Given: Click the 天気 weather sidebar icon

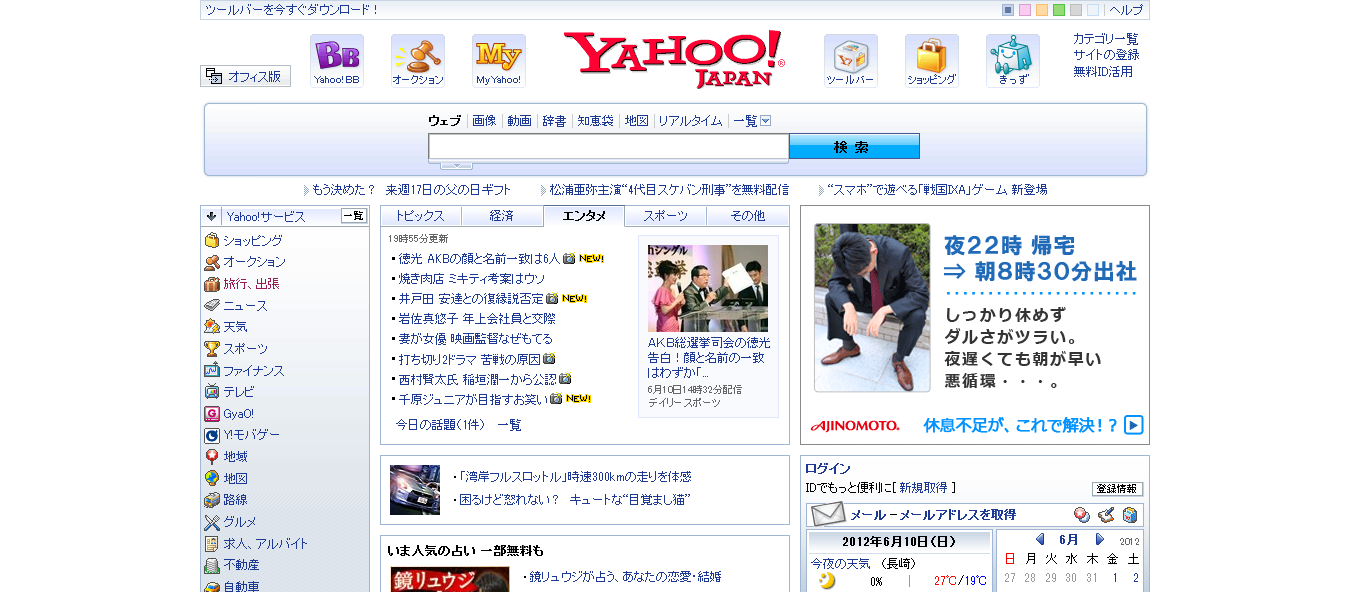Looking at the screenshot, I should pos(212,327).
